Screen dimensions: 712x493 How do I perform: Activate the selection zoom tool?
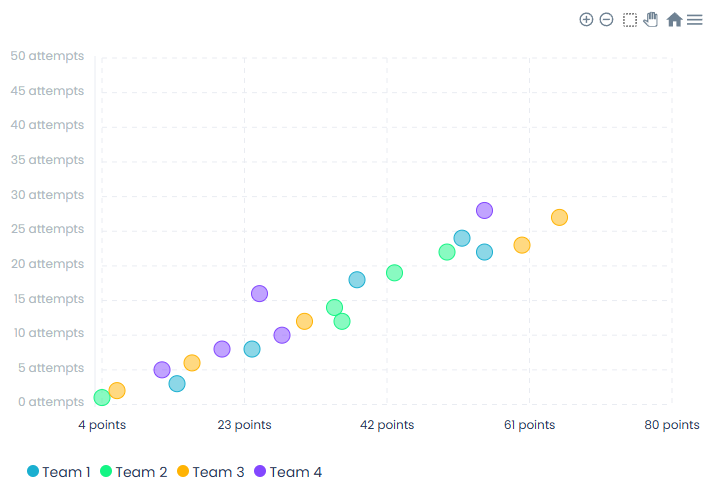coord(630,20)
